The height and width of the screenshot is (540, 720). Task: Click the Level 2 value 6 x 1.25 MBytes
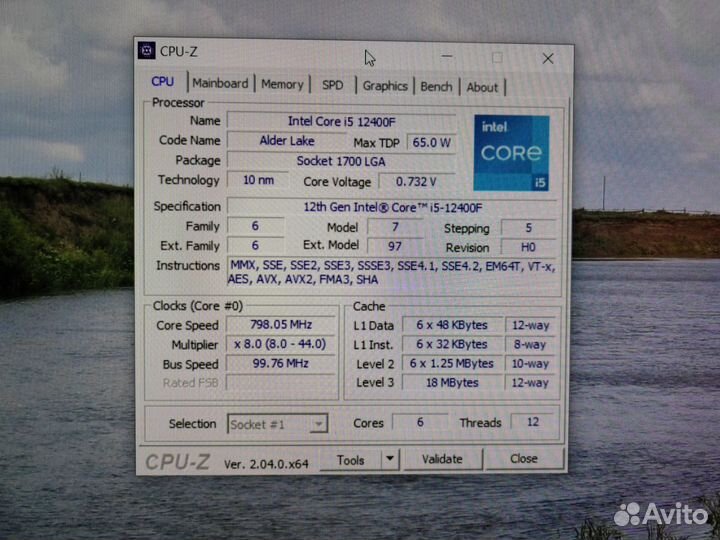(452, 363)
